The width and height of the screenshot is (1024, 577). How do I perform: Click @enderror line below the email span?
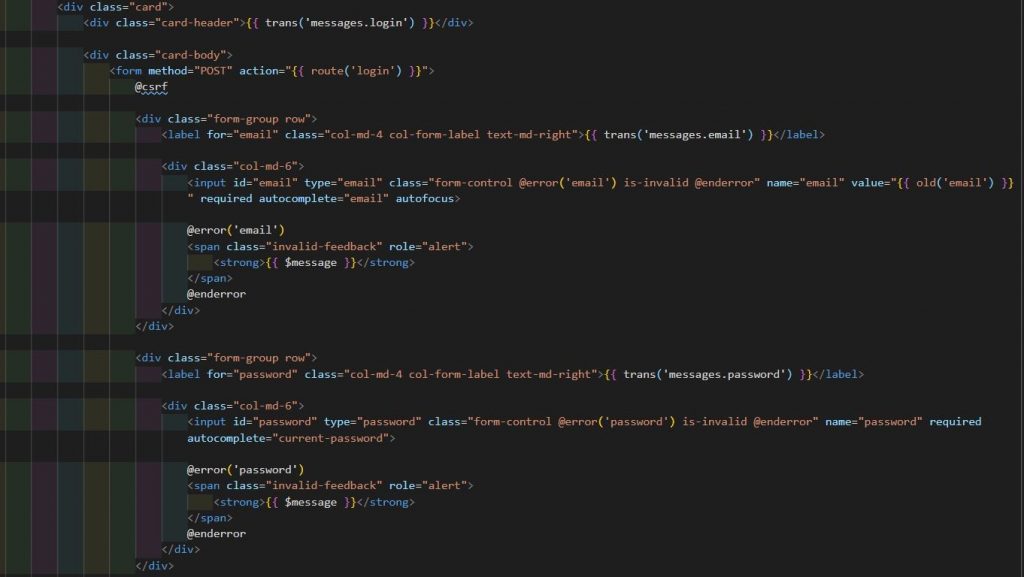[x=216, y=294]
